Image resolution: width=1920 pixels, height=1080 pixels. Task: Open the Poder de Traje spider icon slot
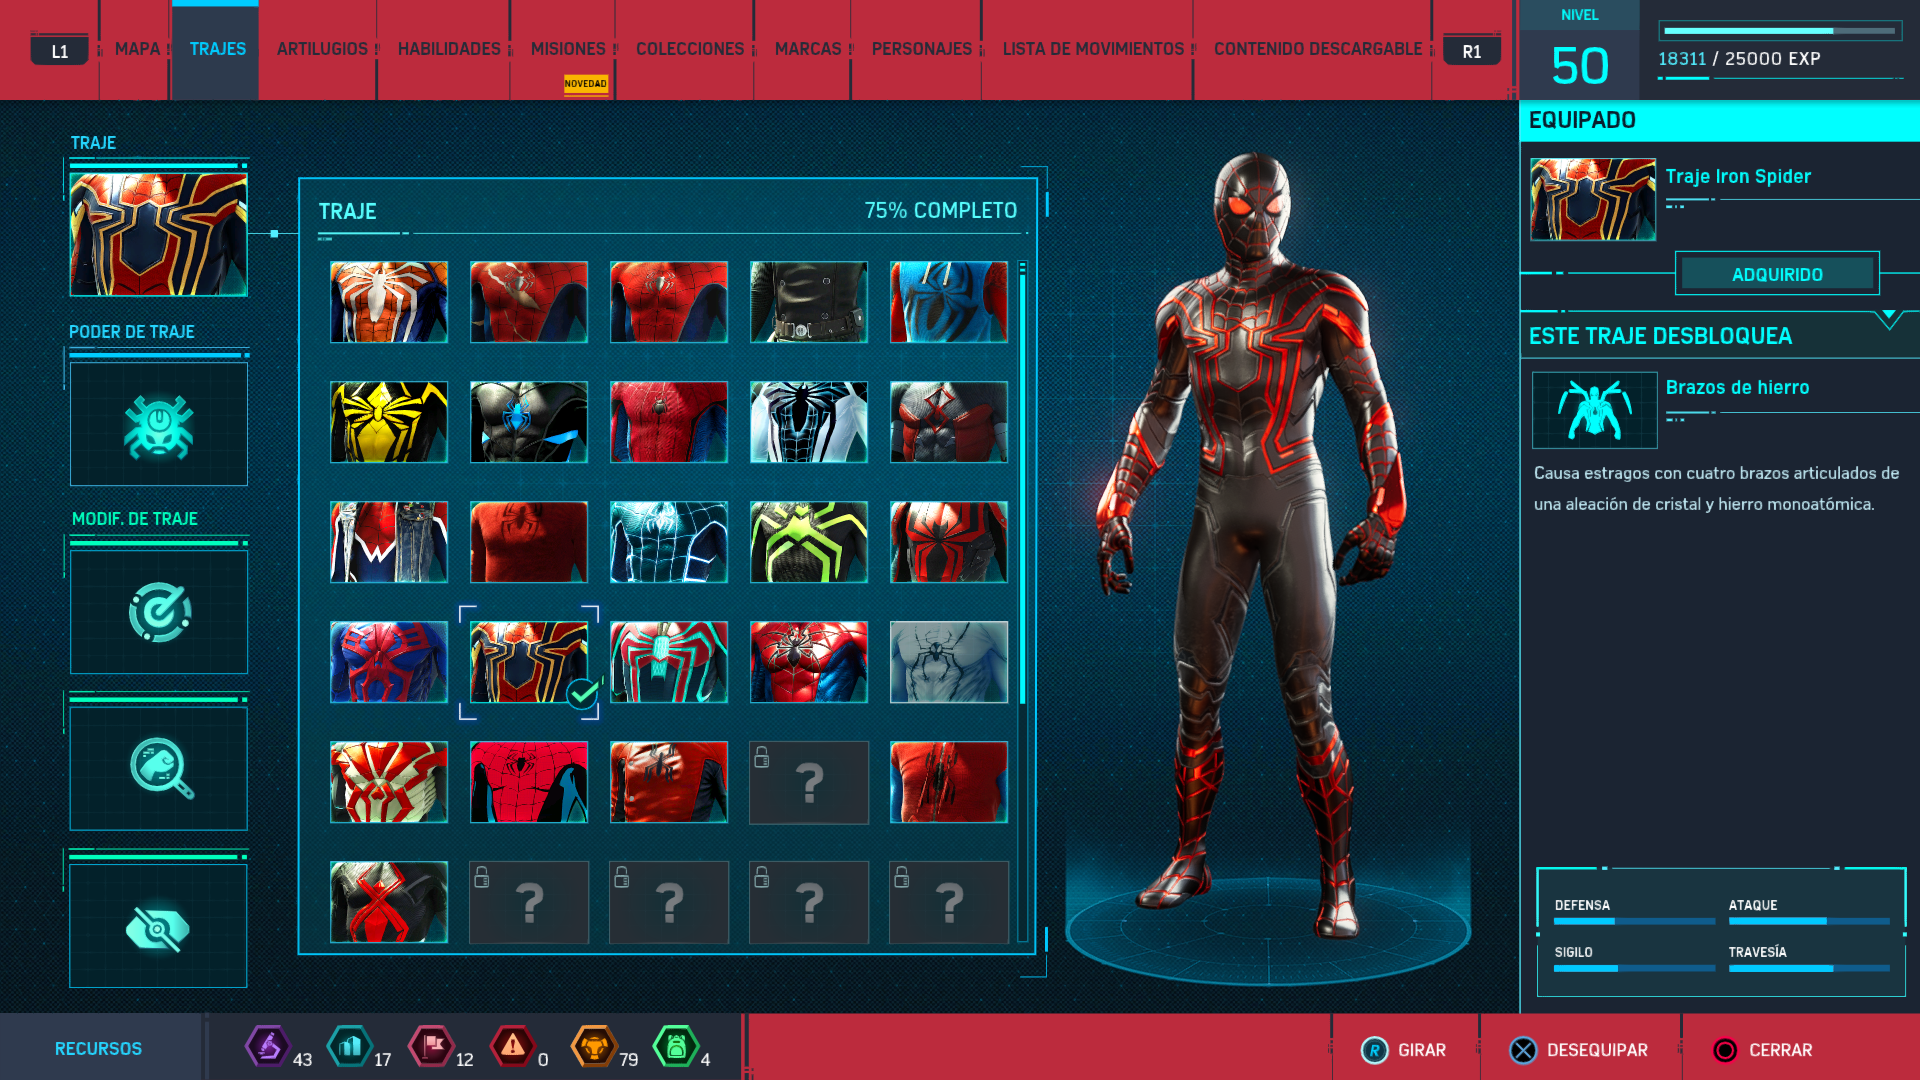(x=158, y=425)
